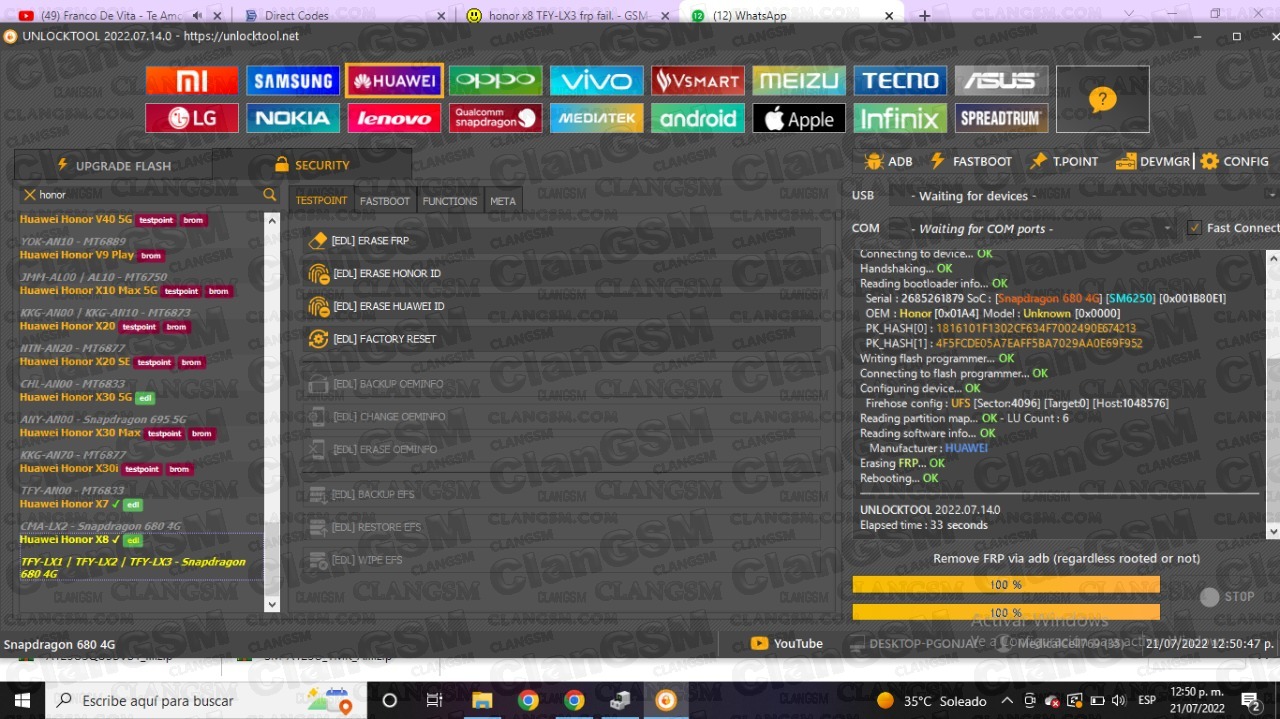Select Huawei Honor V9 Play model
Image resolution: width=1280 pixels, height=719 pixels.
coord(77,255)
